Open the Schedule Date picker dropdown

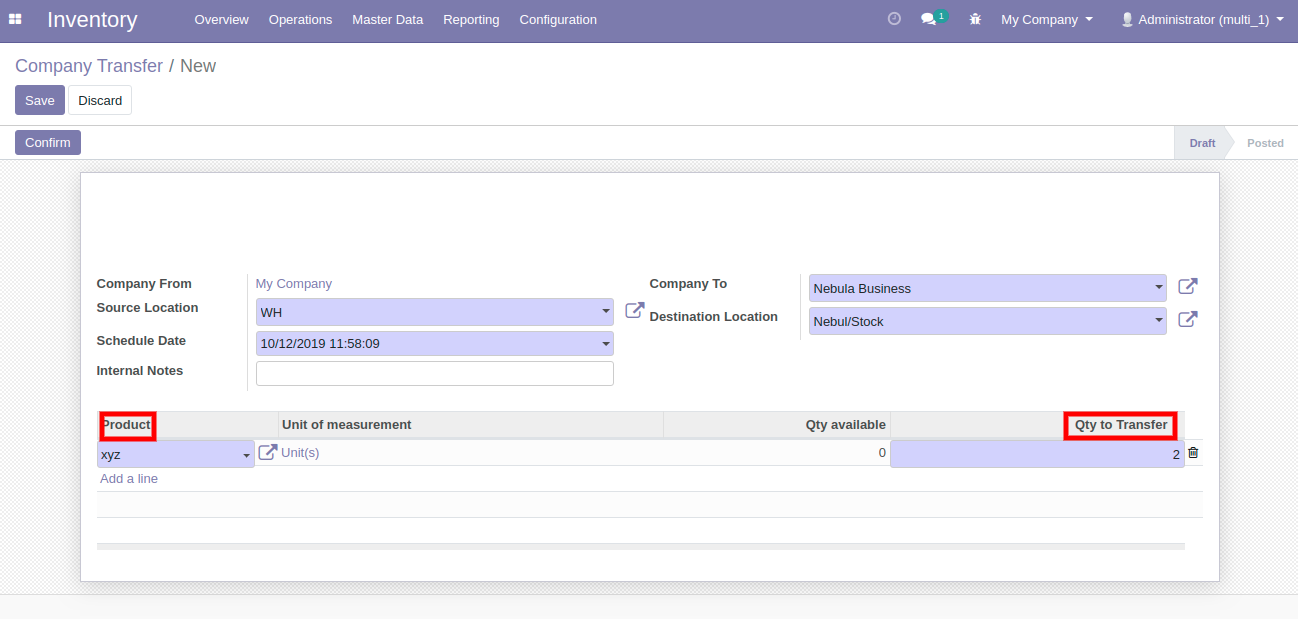(x=605, y=344)
